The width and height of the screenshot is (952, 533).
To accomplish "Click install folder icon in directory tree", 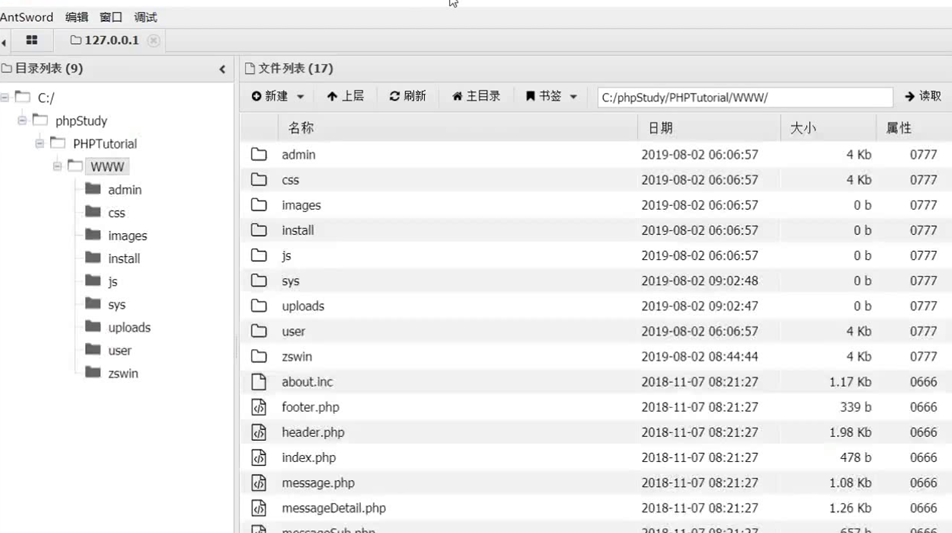I will [93, 257].
